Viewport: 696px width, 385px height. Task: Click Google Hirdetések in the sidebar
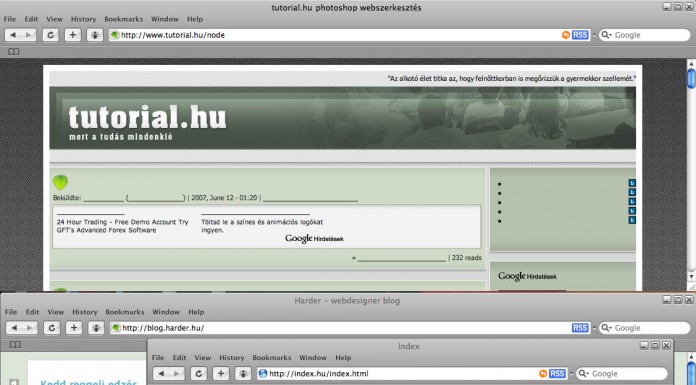coord(527,276)
